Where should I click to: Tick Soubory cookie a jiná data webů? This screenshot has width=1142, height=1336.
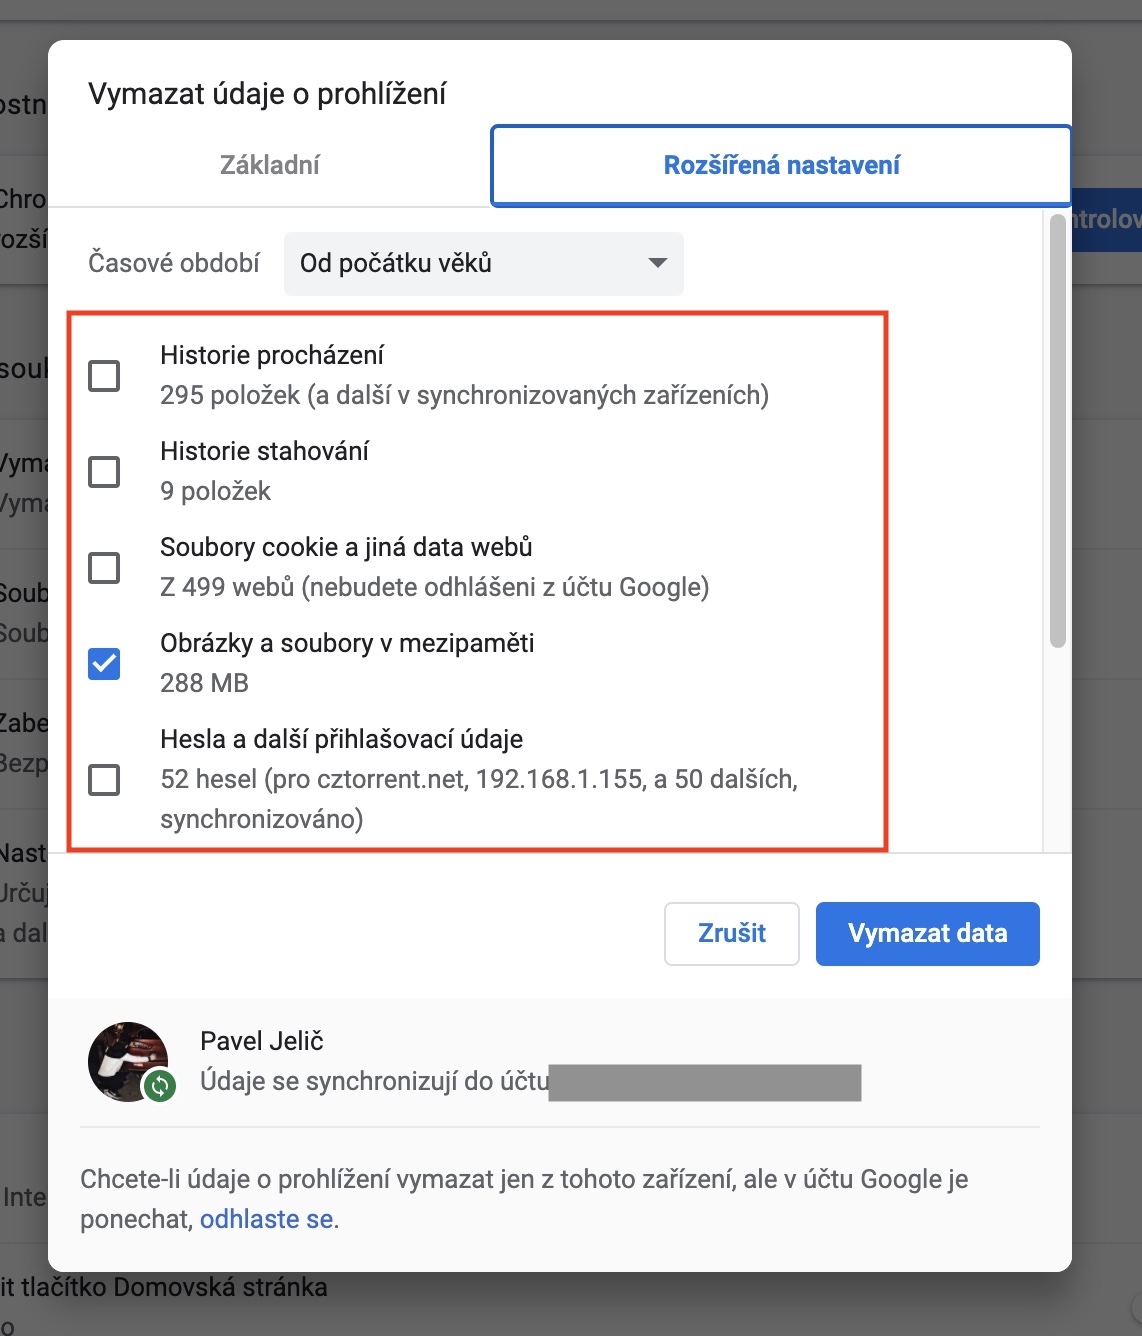click(x=104, y=568)
